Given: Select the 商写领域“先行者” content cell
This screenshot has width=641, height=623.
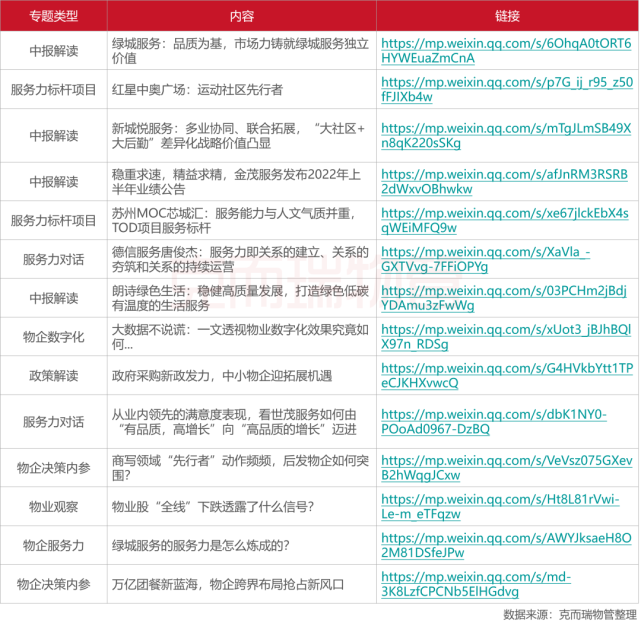Looking at the screenshot, I should [x=240, y=468].
